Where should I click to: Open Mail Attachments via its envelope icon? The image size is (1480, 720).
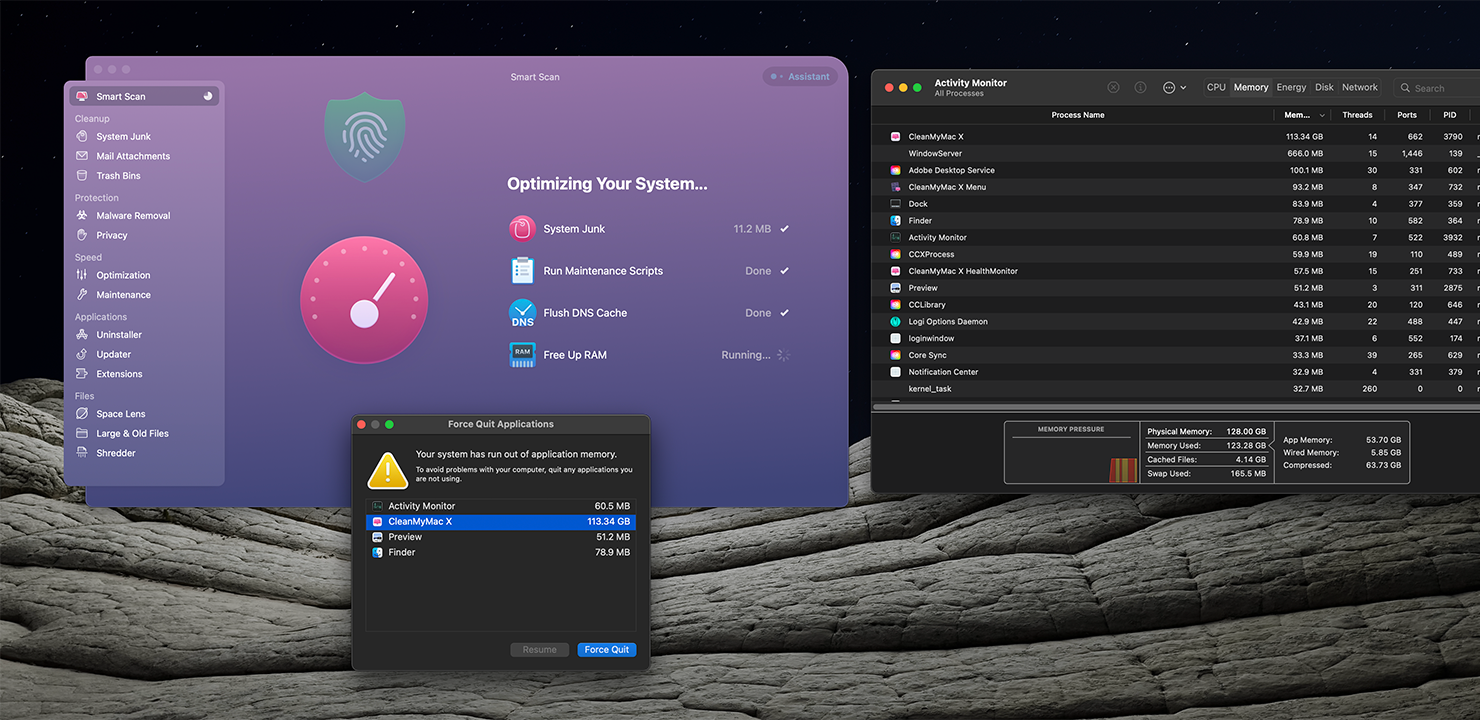[x=82, y=156]
